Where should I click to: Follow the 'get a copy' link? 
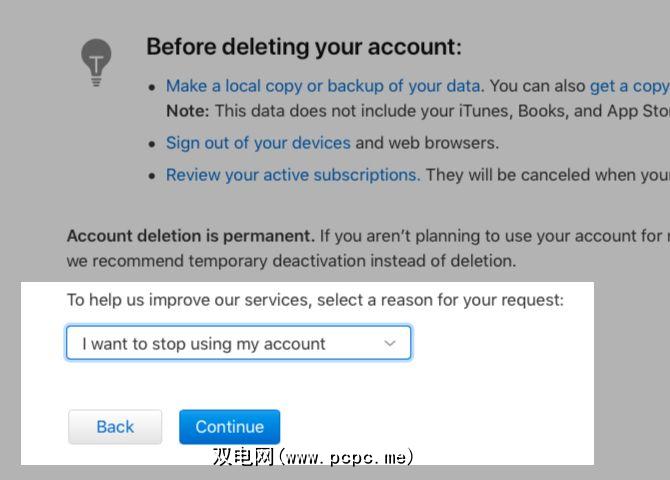click(629, 86)
